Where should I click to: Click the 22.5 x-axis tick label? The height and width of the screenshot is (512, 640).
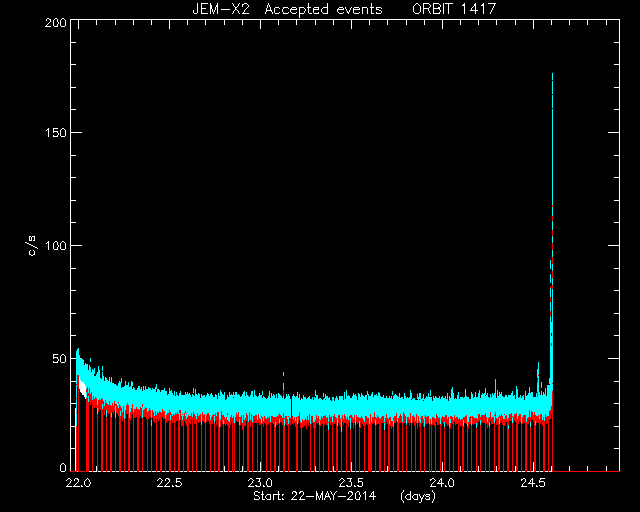coord(169,483)
